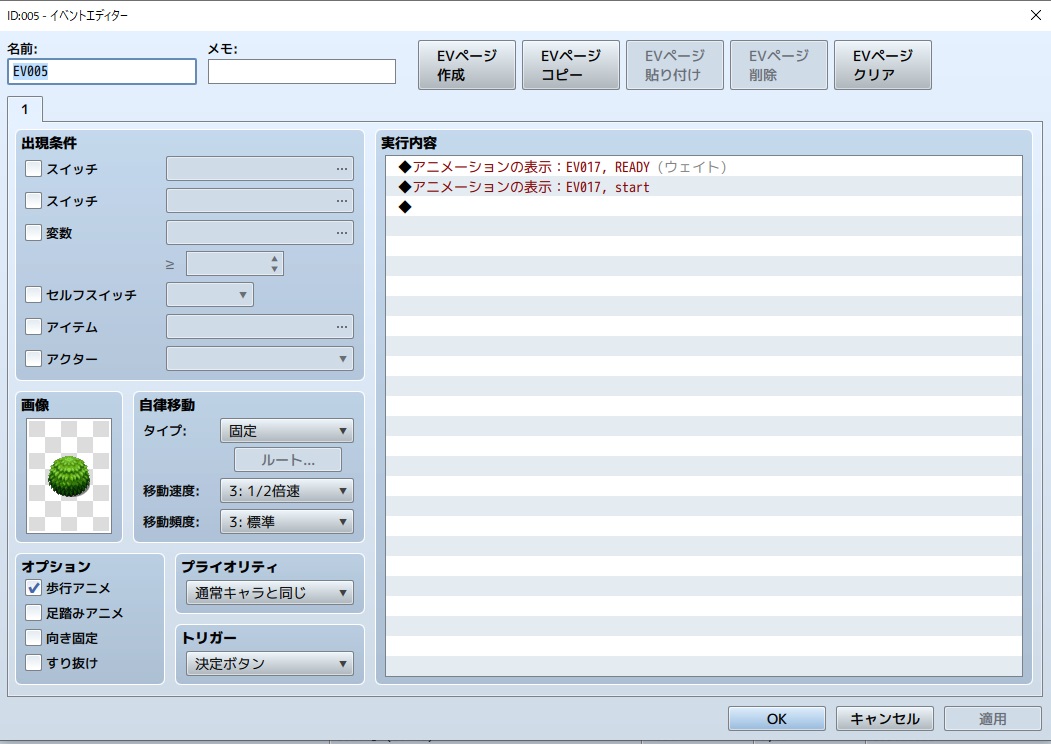Screen dimensions: 1051x744
Task: Expand プライオリティ dropdown 通常キャラと同じ
Action: click(269, 593)
